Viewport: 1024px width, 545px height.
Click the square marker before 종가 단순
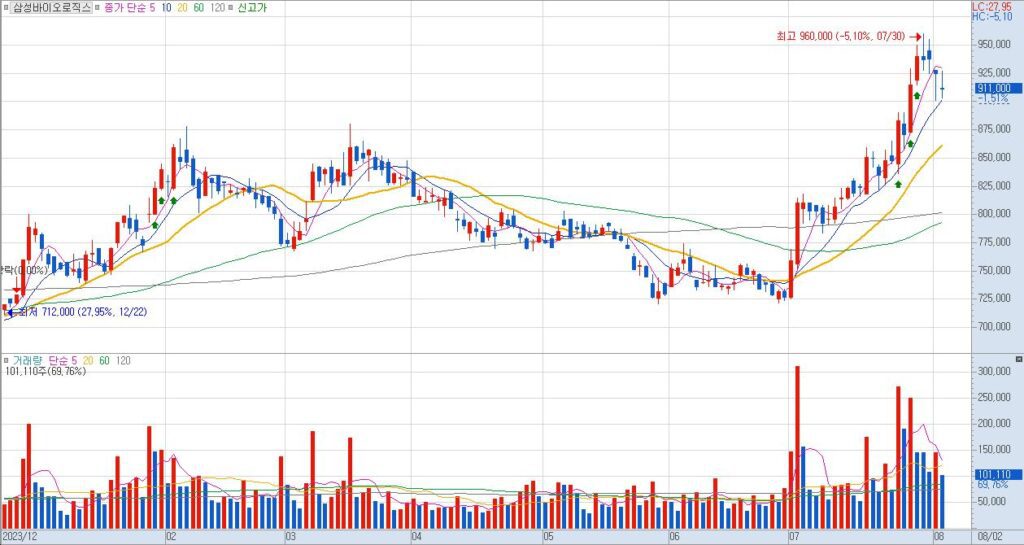click(x=98, y=8)
